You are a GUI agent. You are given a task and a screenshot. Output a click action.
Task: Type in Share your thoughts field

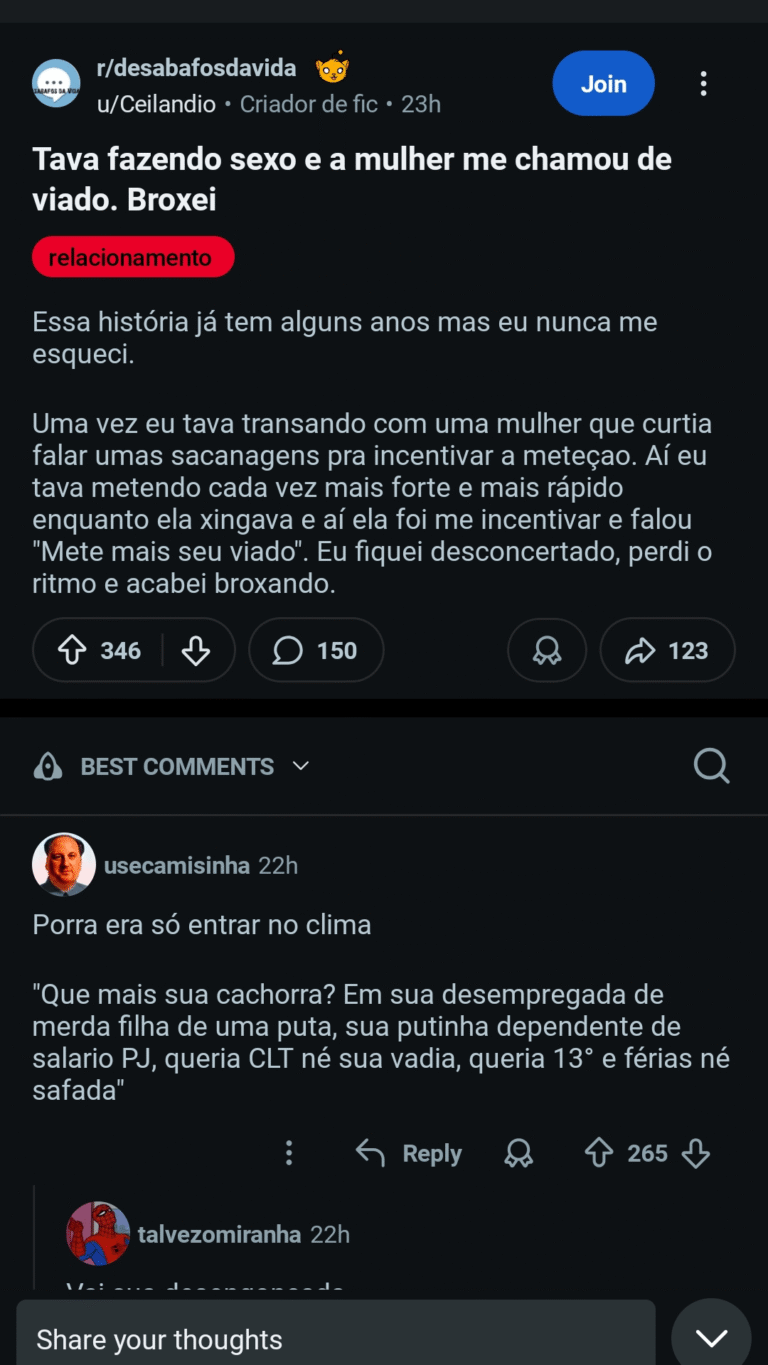pos(335,1339)
